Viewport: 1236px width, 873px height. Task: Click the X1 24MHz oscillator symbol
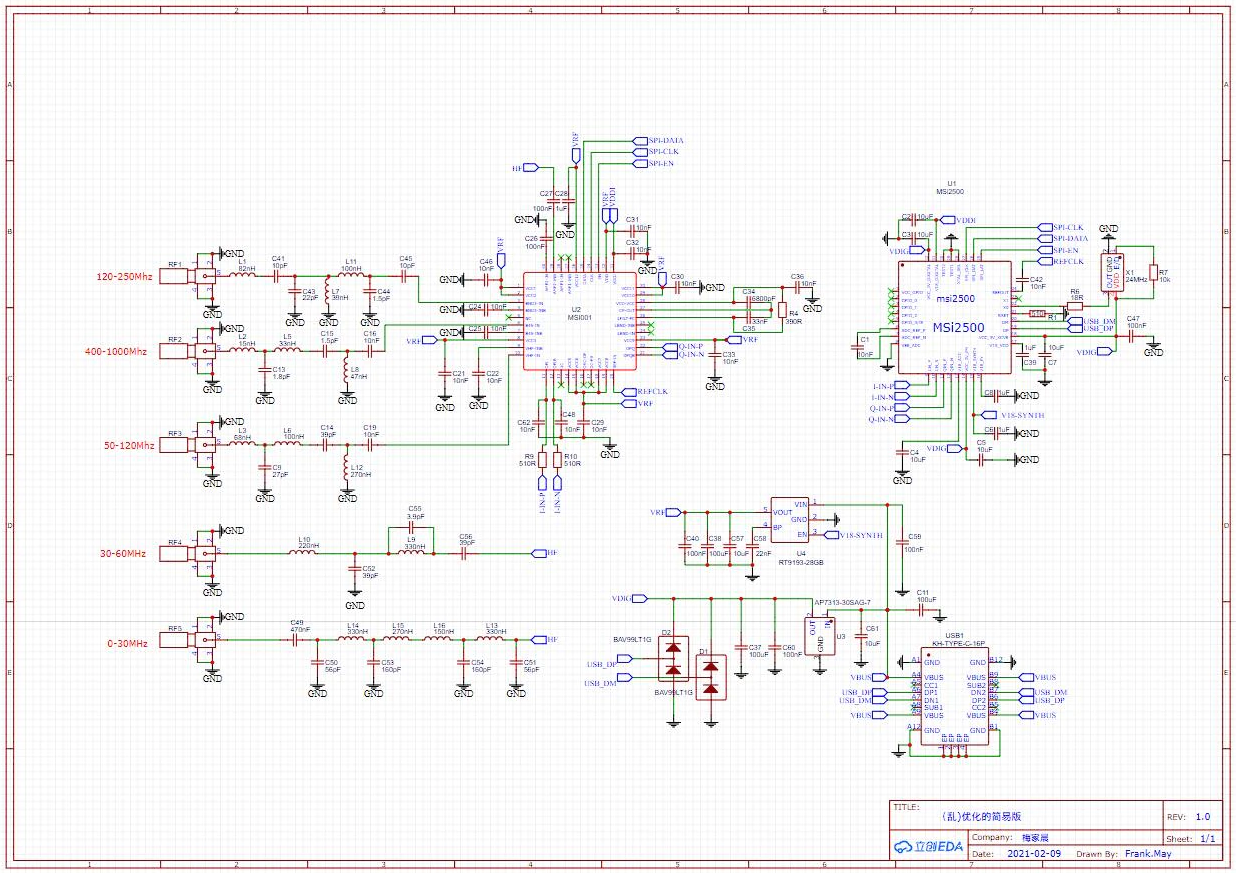[x=1109, y=273]
